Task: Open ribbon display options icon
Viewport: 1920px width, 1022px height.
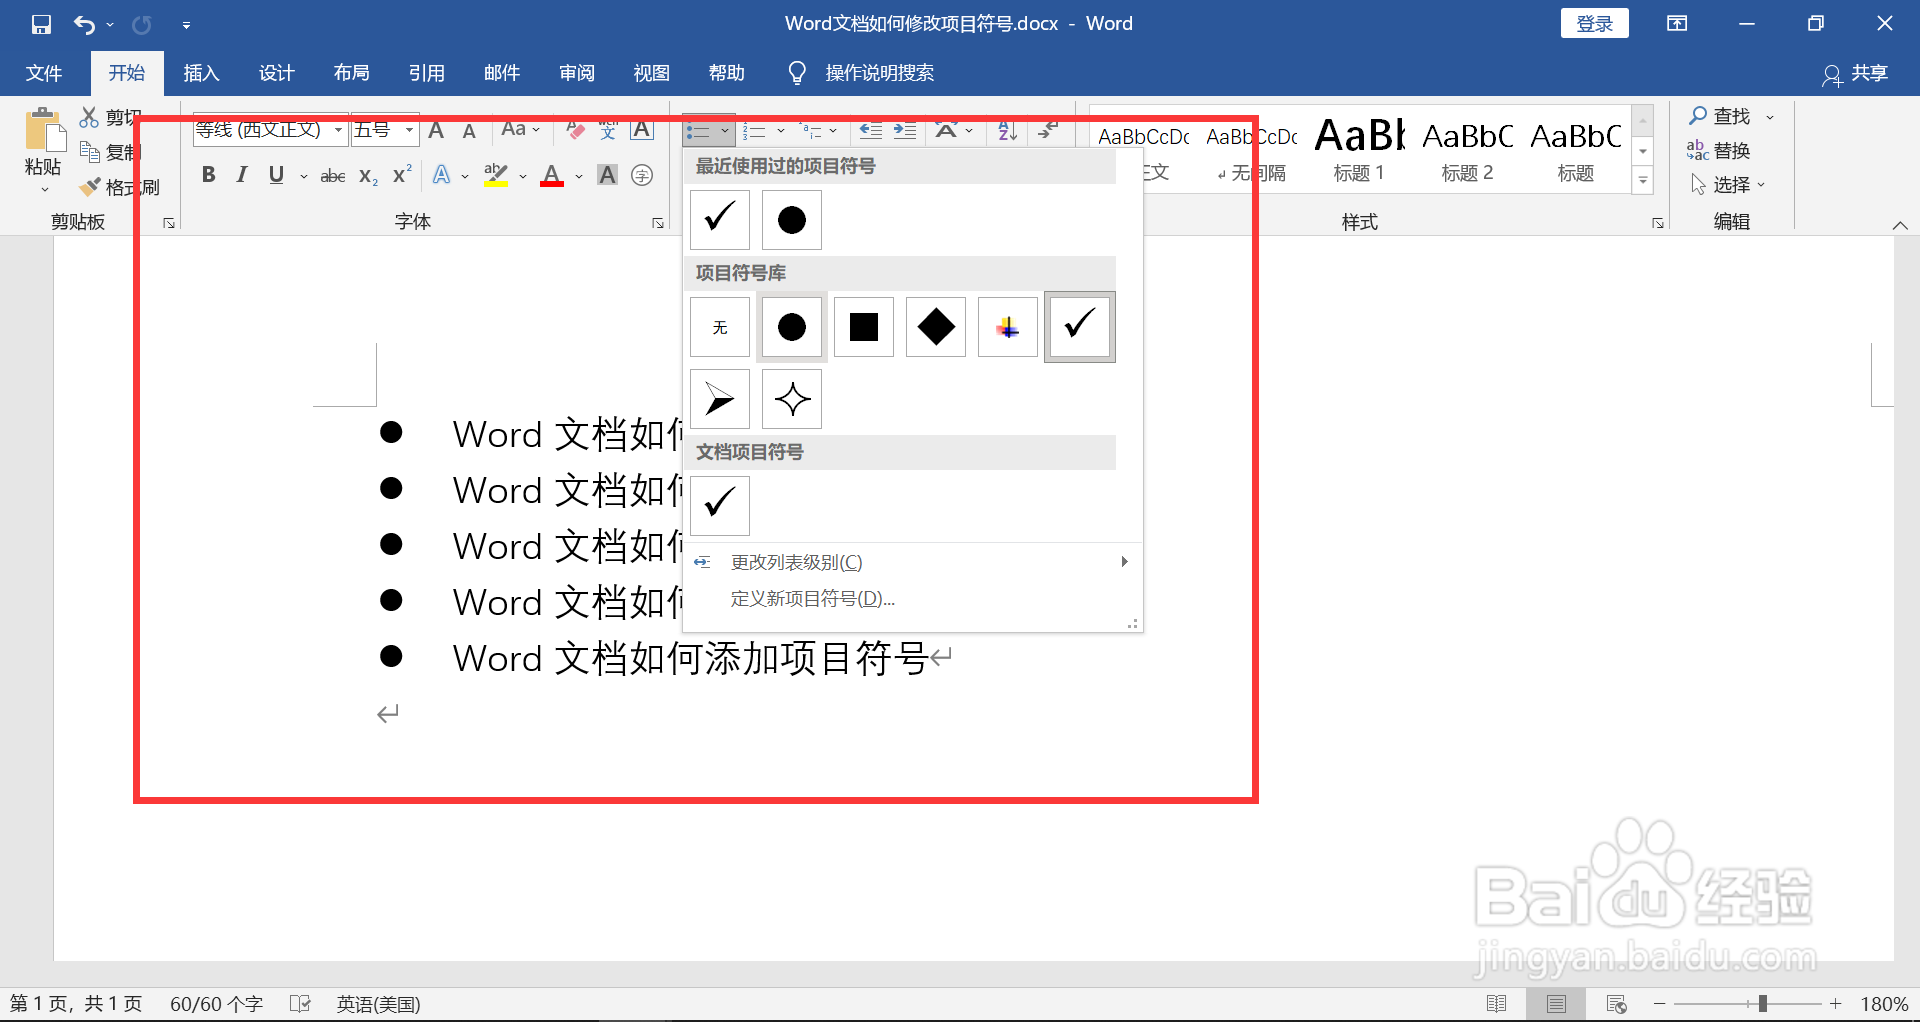Action: point(1677,23)
